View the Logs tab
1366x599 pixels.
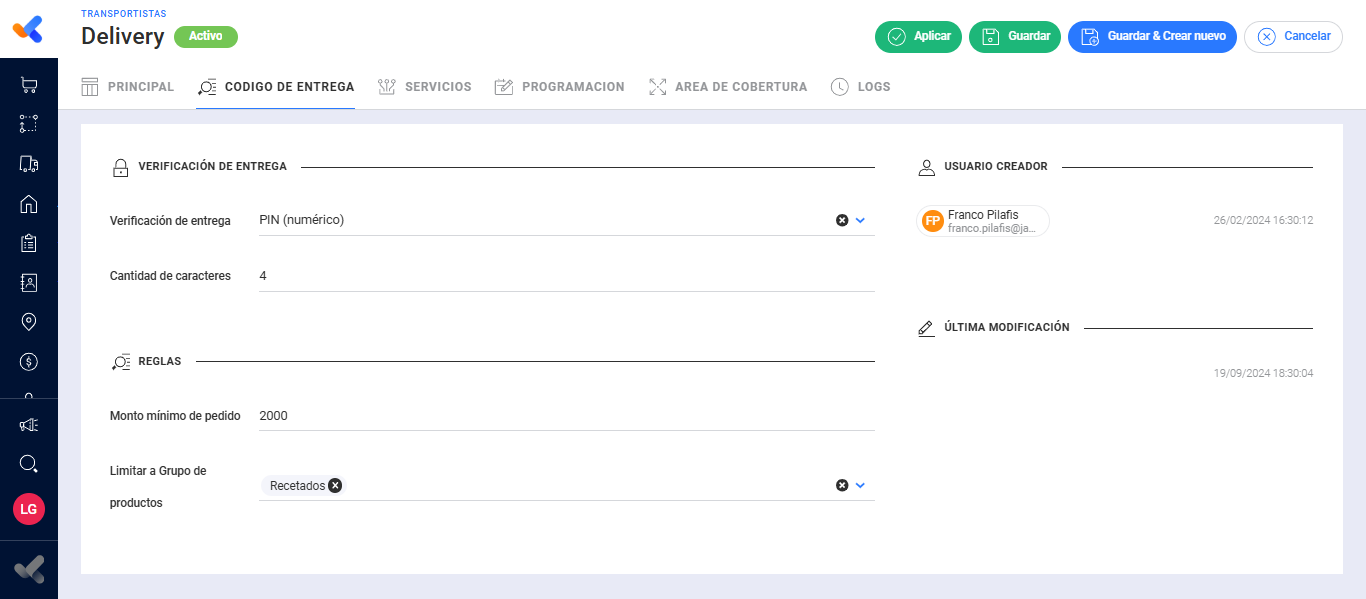coord(860,87)
